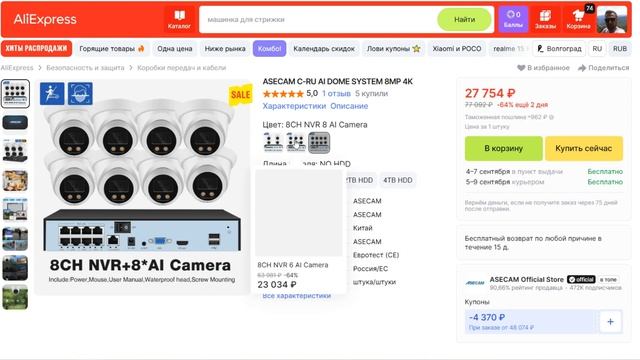Open the Горящие товары tab
640x360 pixels.
112,49
